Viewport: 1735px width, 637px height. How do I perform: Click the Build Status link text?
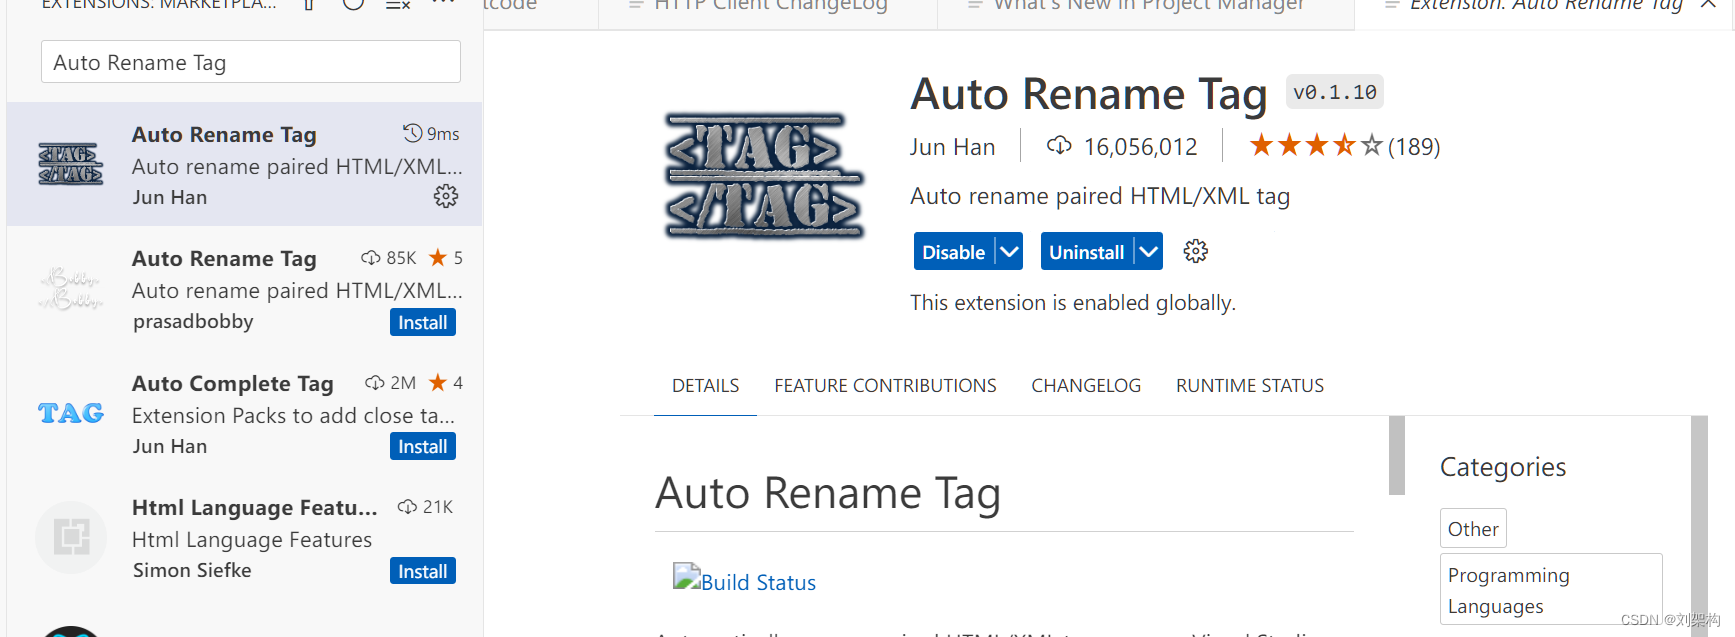tap(759, 583)
